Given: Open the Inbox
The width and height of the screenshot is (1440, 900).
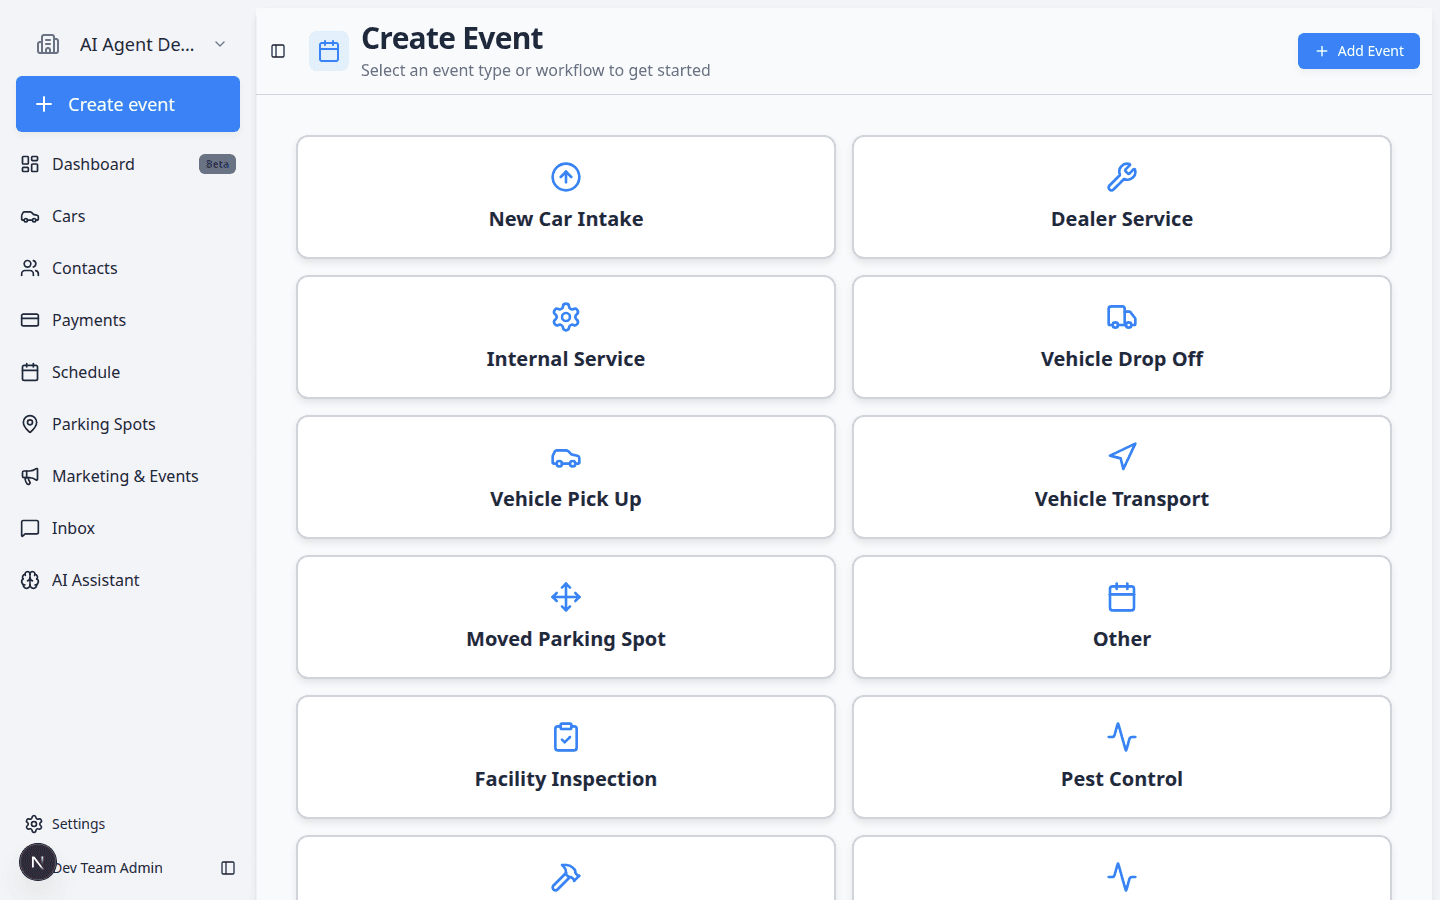Looking at the screenshot, I should tap(128, 528).
